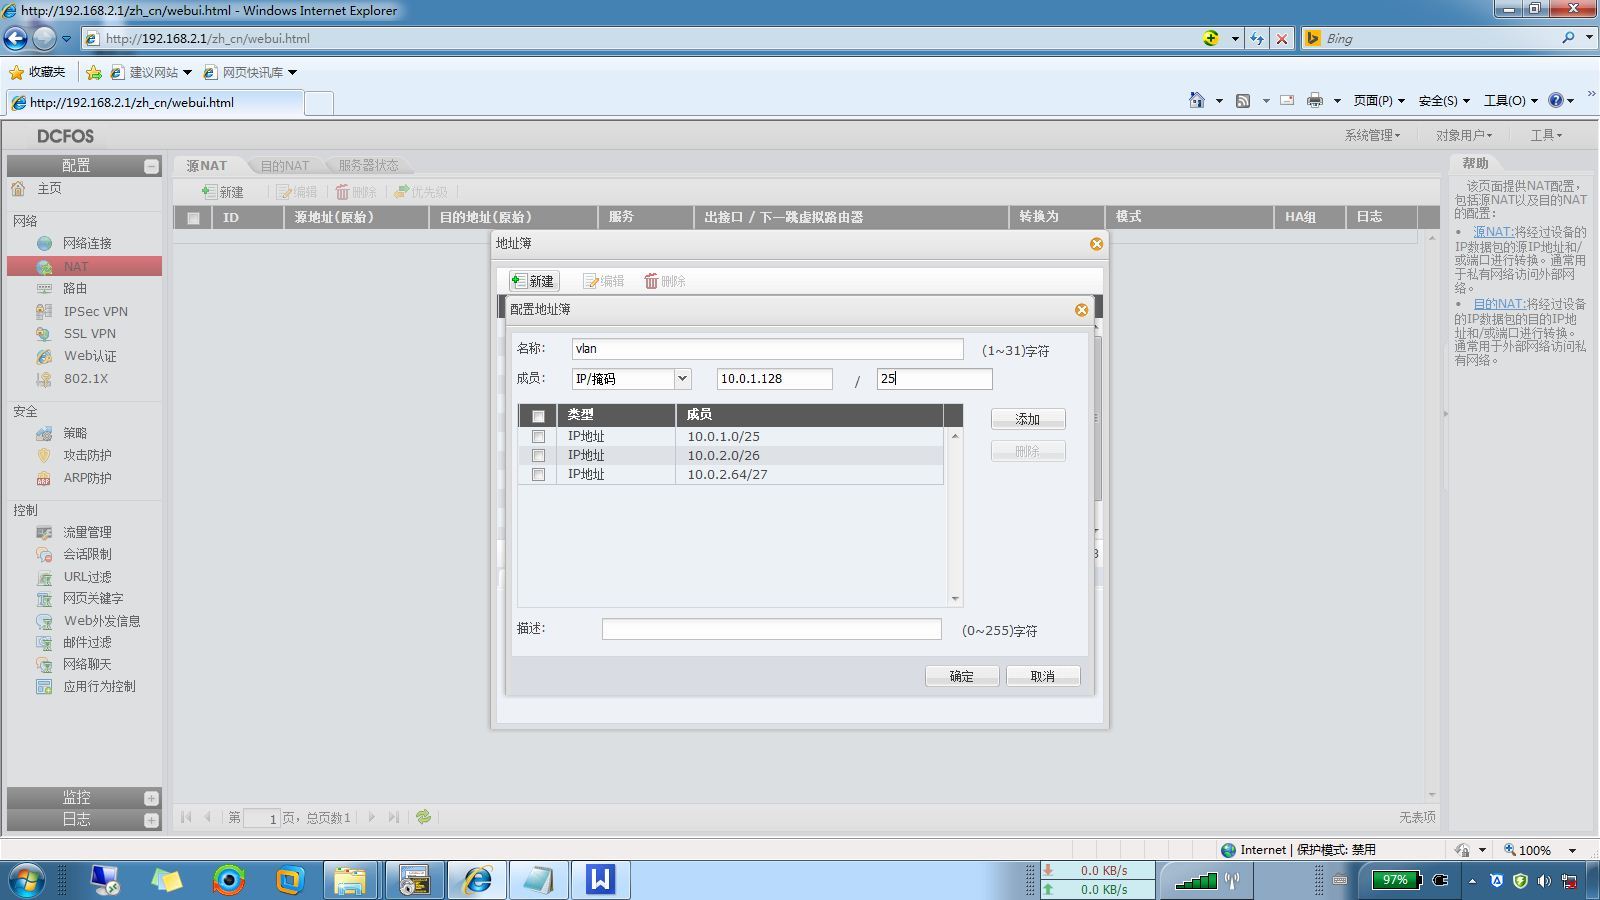
Task: Close the 配置地址簿 dialog
Action: tap(1081, 310)
